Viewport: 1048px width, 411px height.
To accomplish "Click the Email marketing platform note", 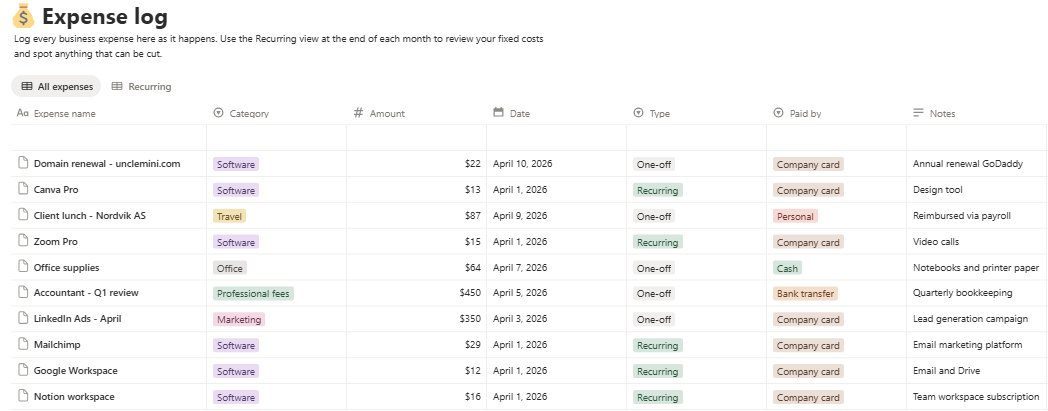I will (x=968, y=345).
